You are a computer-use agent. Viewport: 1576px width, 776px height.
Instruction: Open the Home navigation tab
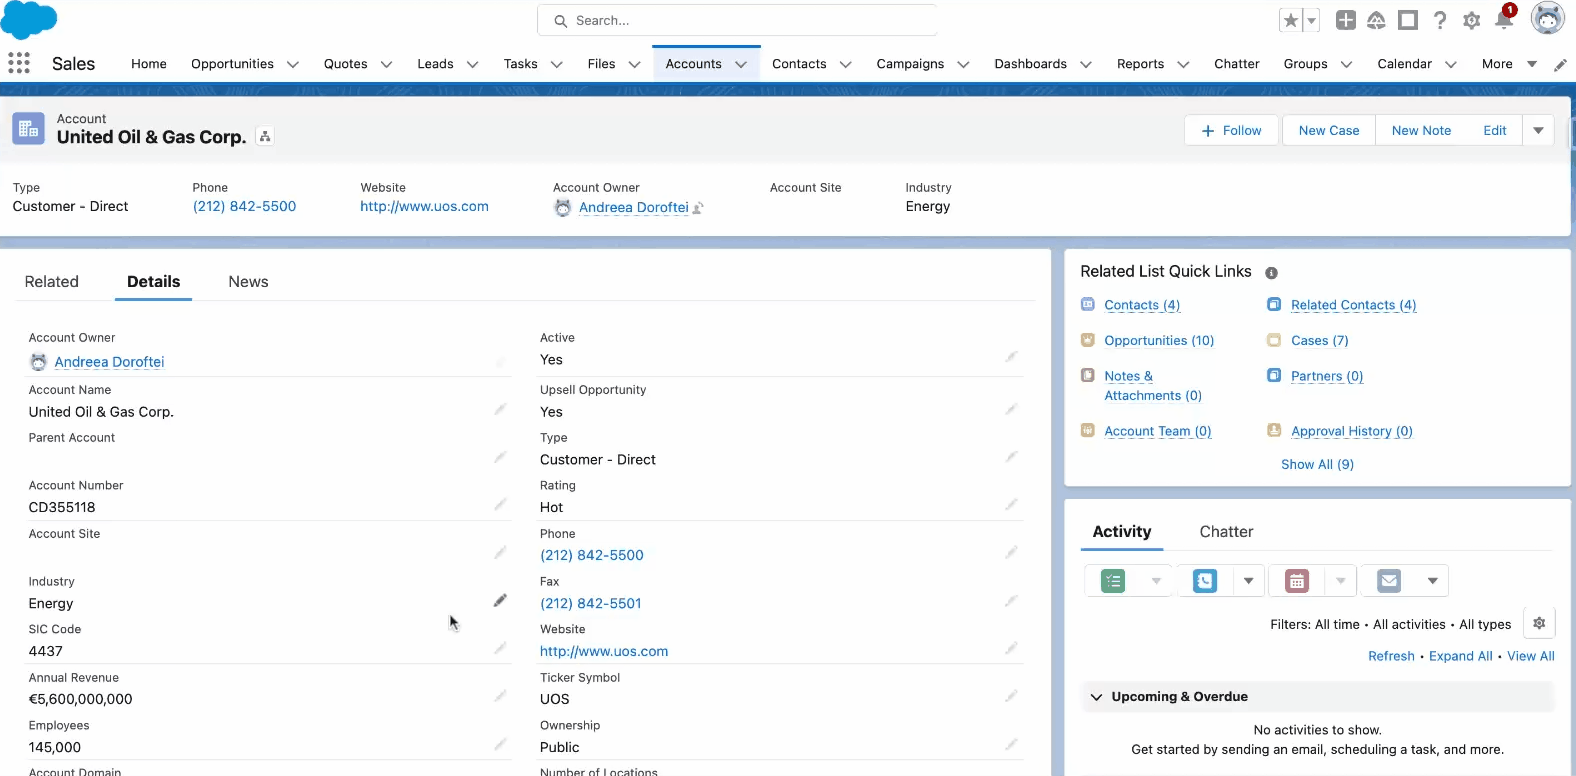coord(149,64)
